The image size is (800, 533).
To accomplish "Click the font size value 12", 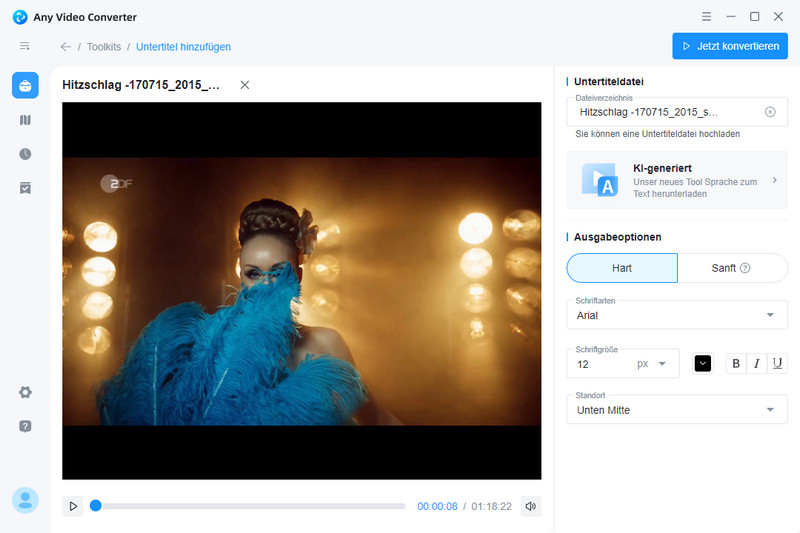I will tap(583, 364).
